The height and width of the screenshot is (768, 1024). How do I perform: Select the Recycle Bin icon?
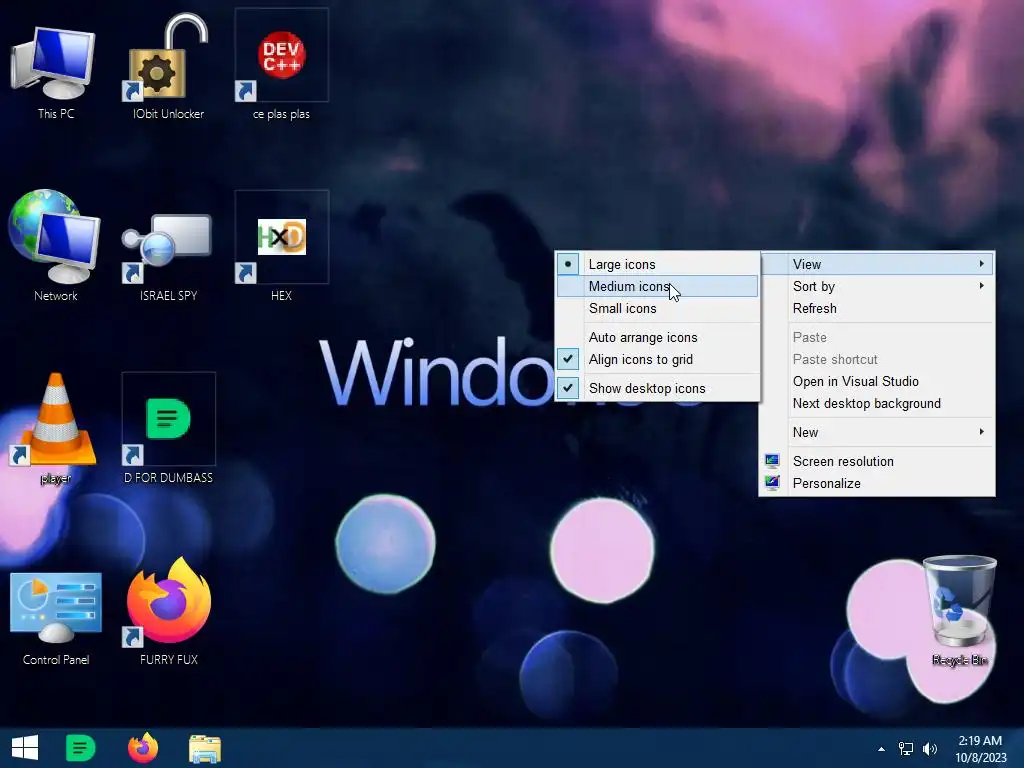click(959, 611)
